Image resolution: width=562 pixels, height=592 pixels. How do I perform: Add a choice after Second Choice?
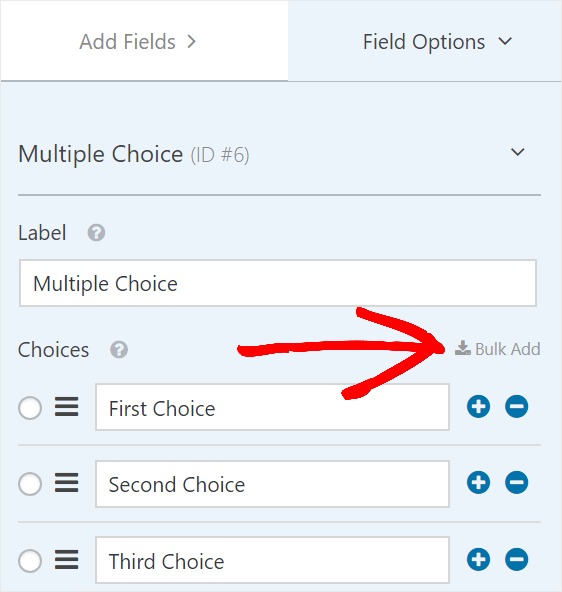(478, 483)
